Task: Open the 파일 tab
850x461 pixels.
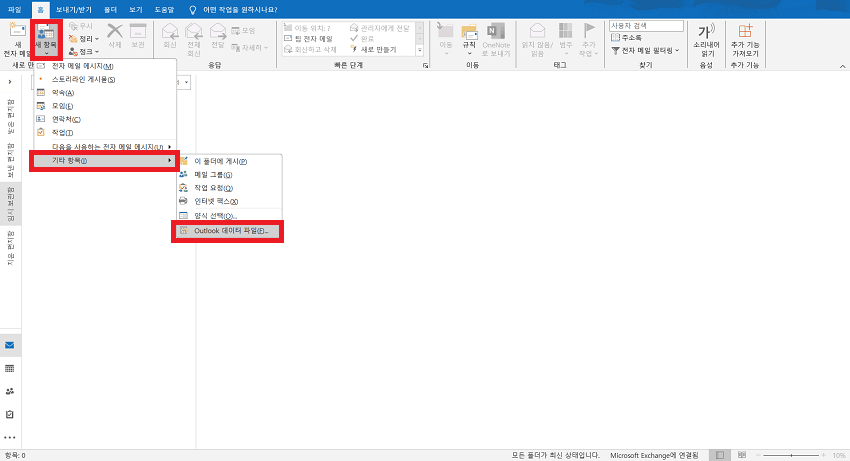Action: click(x=14, y=10)
